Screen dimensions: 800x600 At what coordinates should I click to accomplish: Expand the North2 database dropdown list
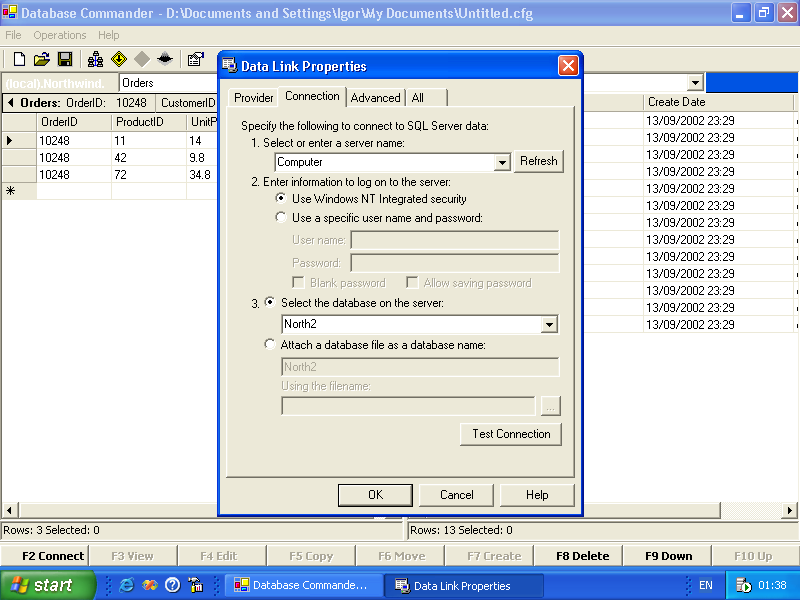(x=548, y=324)
